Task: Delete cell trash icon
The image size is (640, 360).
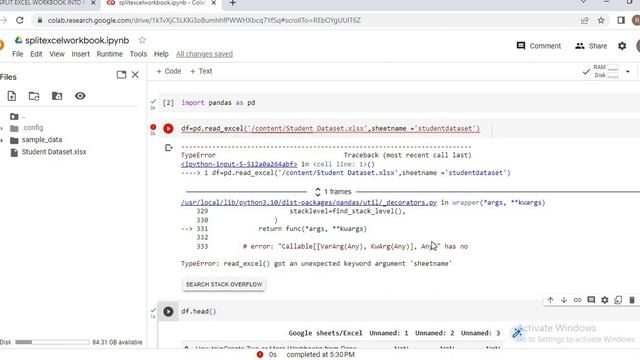Action: pyautogui.click(x=632, y=300)
